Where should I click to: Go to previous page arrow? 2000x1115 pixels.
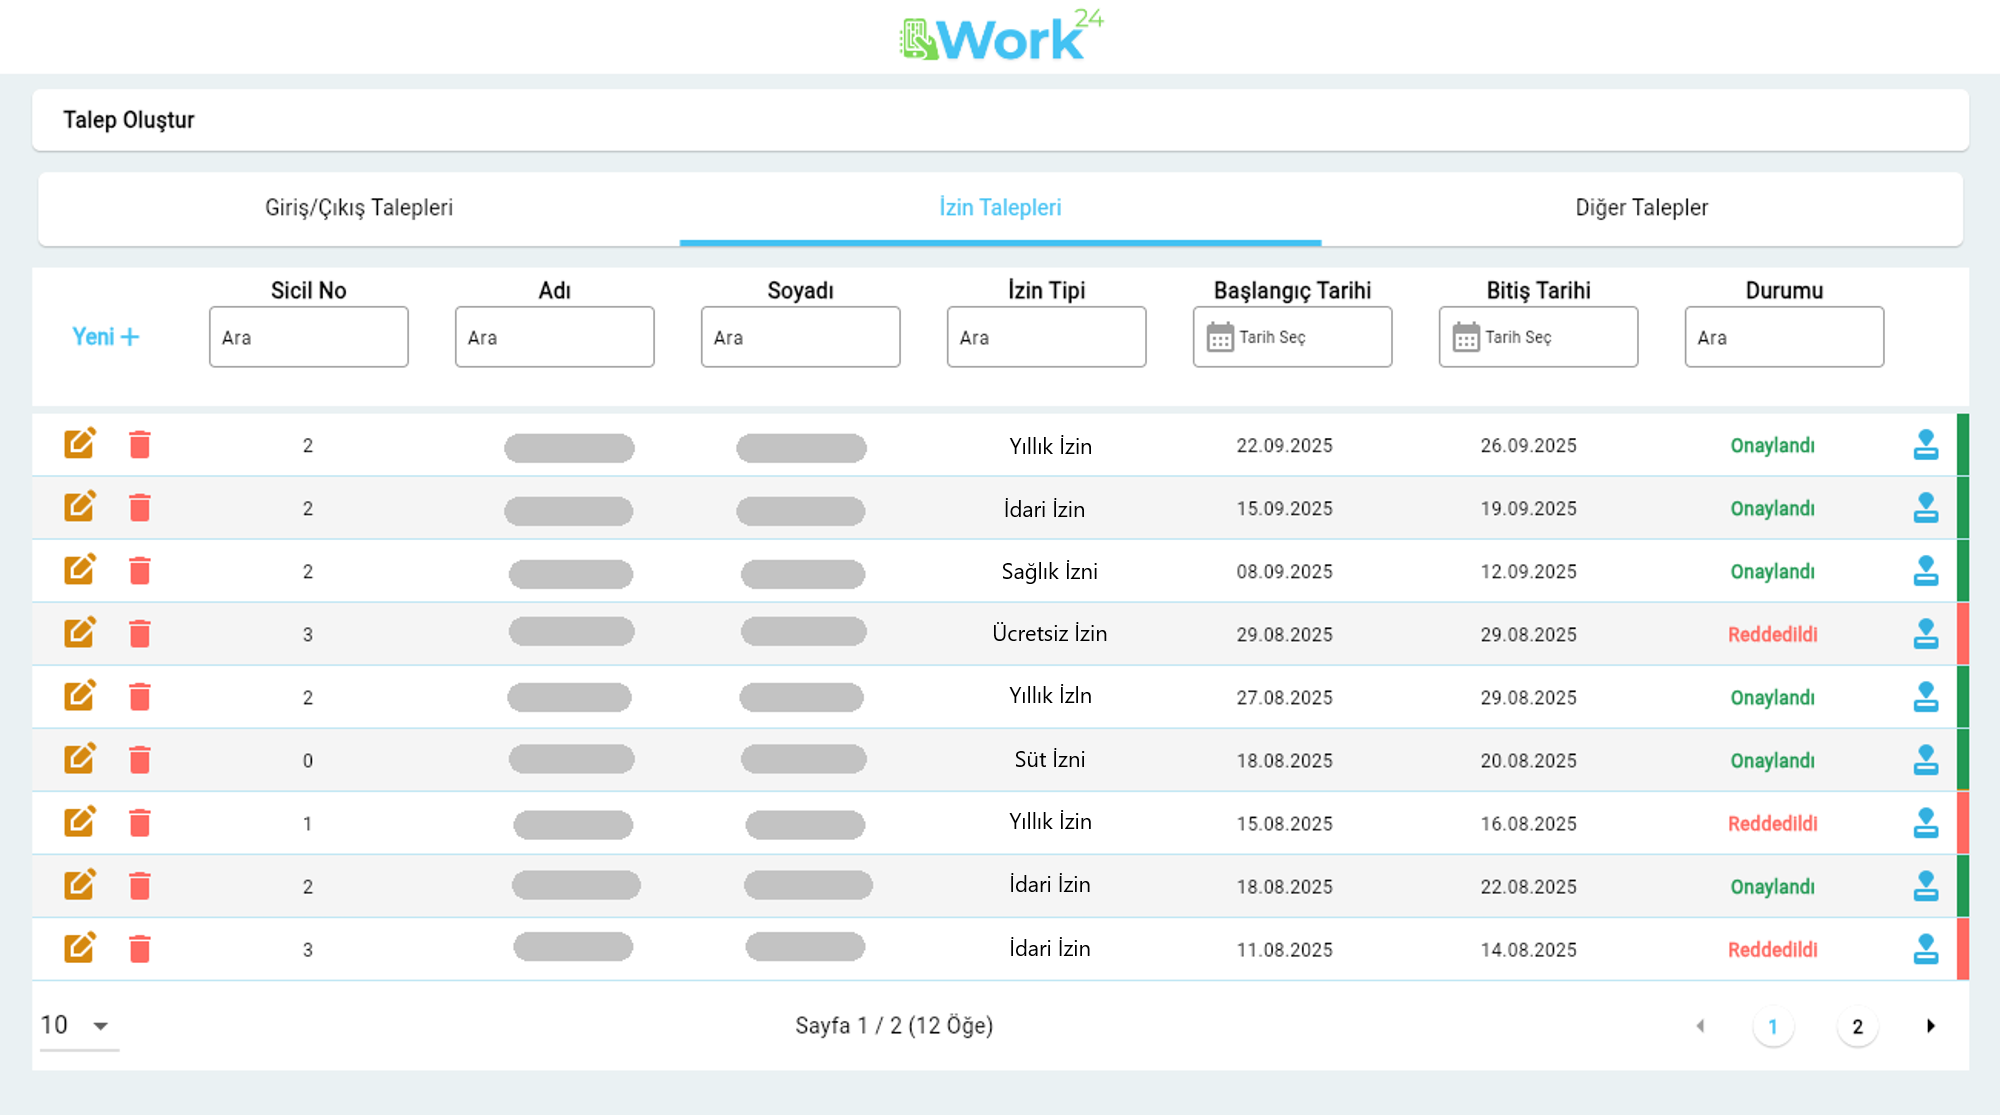(x=1700, y=1026)
